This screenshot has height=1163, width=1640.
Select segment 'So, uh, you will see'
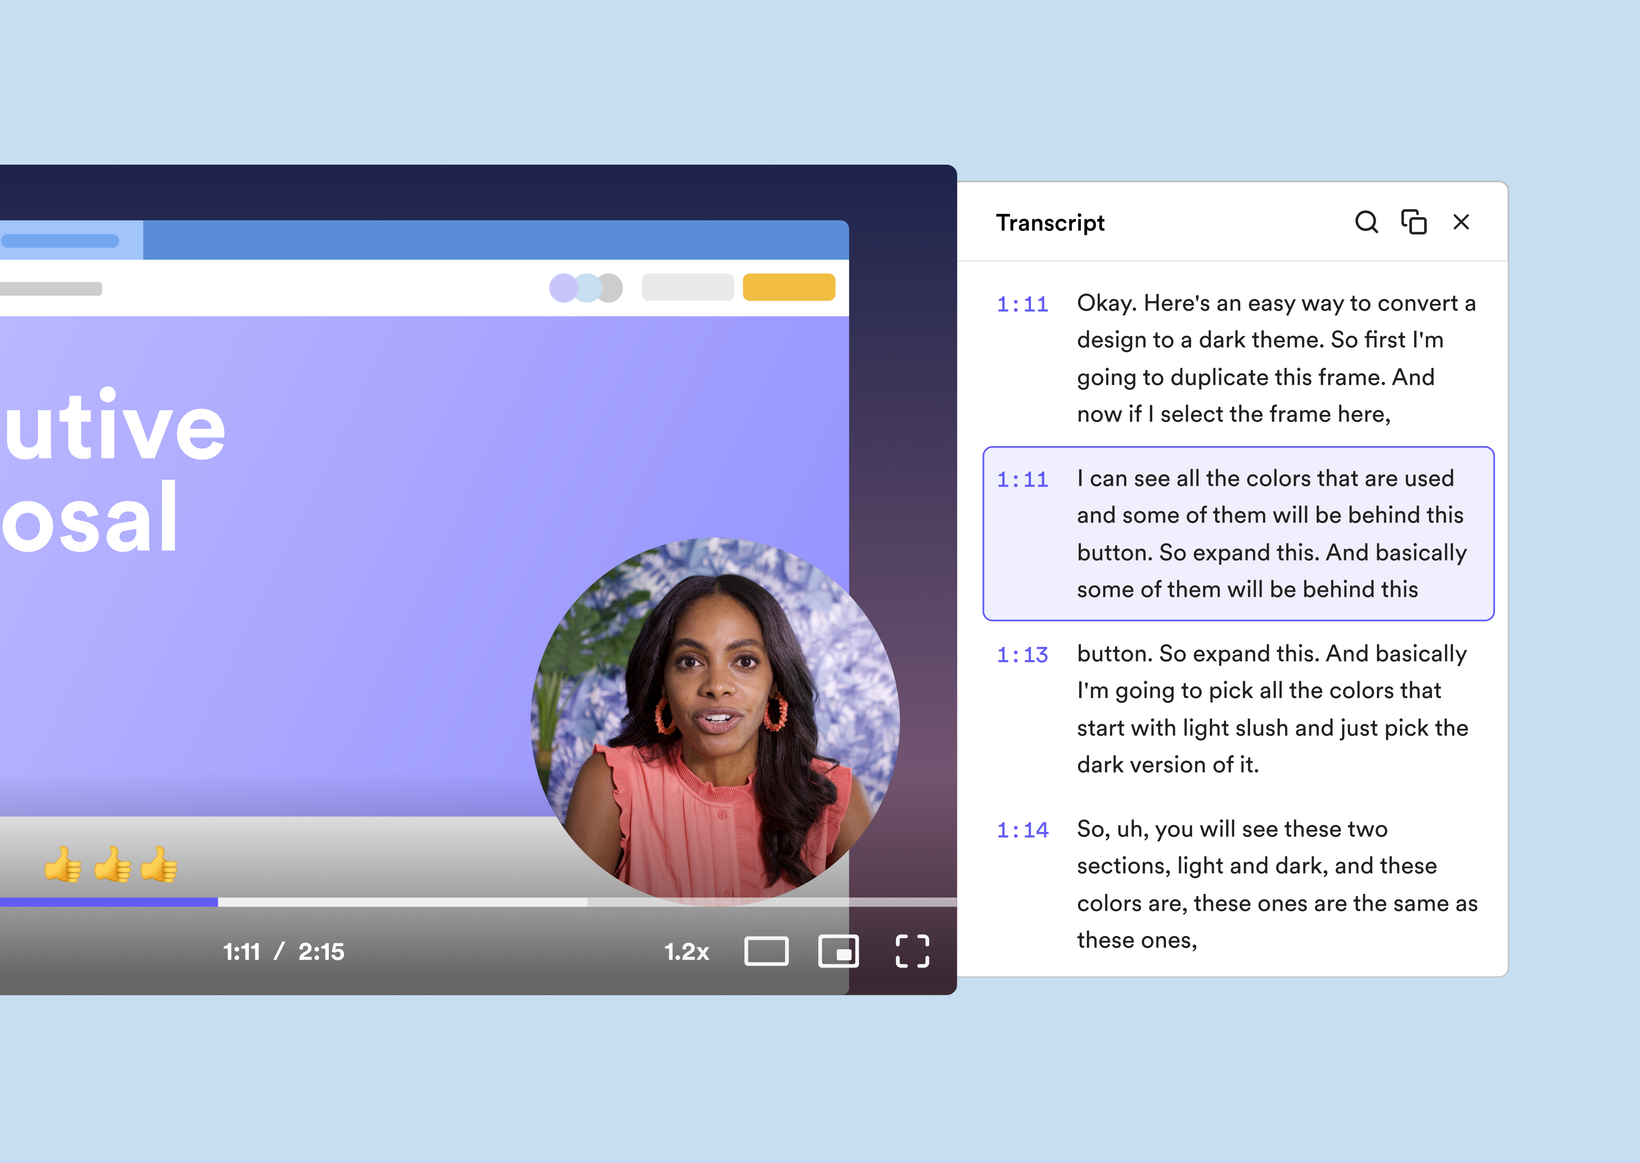pyautogui.click(x=1277, y=884)
